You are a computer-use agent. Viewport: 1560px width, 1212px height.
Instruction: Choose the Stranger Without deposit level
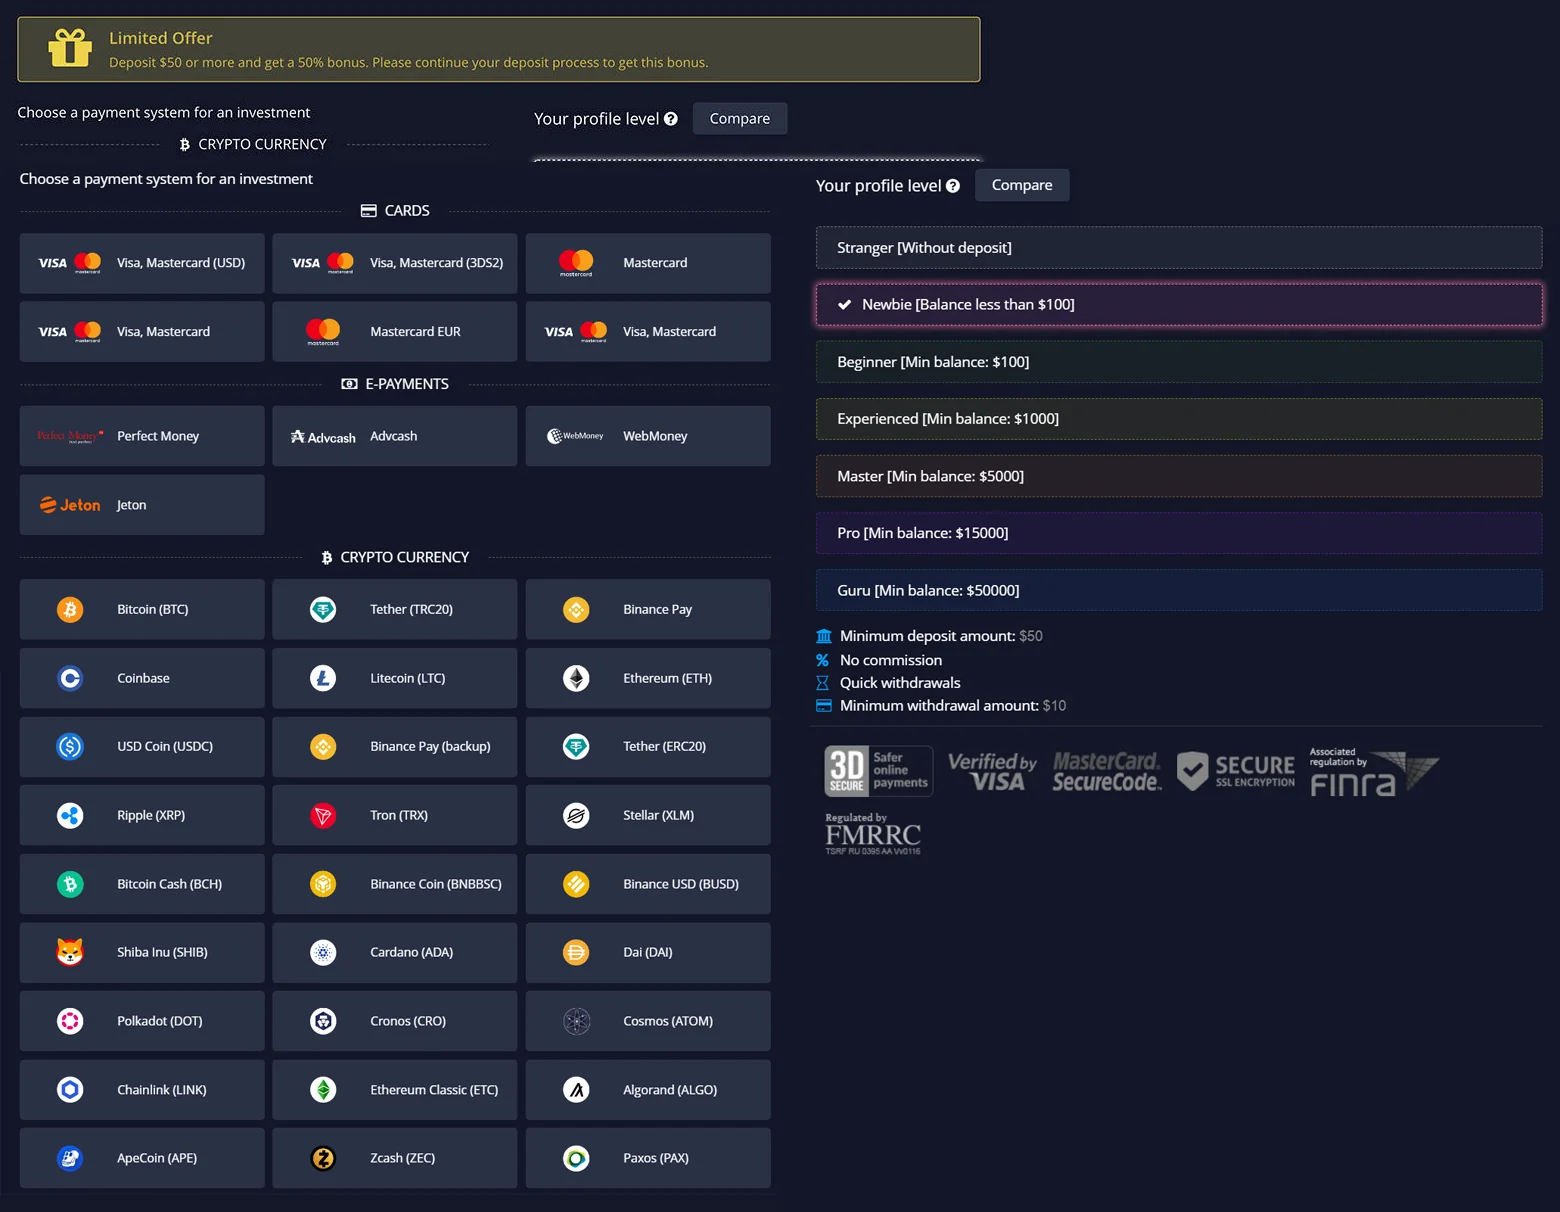(1179, 248)
